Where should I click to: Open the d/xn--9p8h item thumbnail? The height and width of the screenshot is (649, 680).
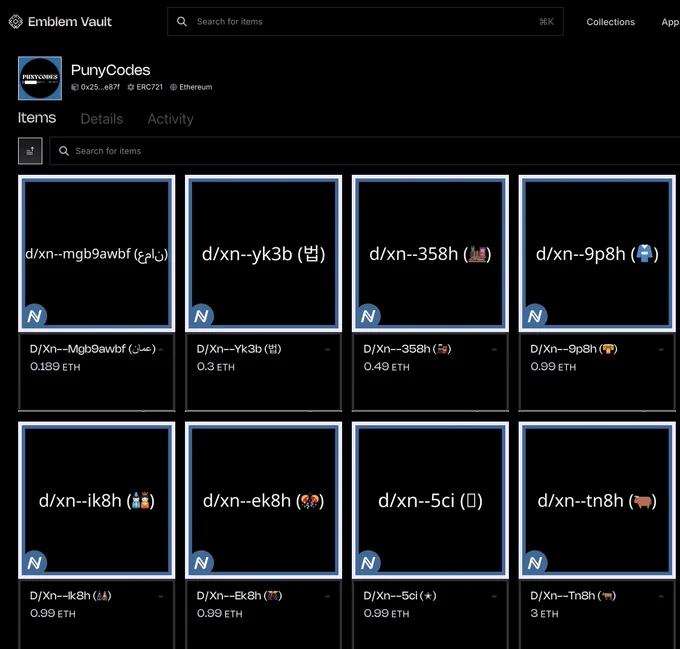coord(597,254)
